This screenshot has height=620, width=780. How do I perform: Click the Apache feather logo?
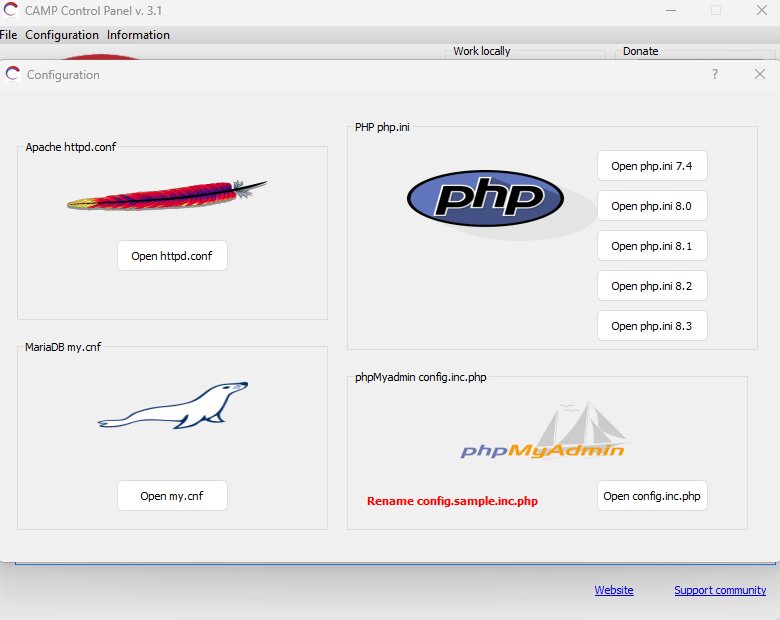coord(167,196)
